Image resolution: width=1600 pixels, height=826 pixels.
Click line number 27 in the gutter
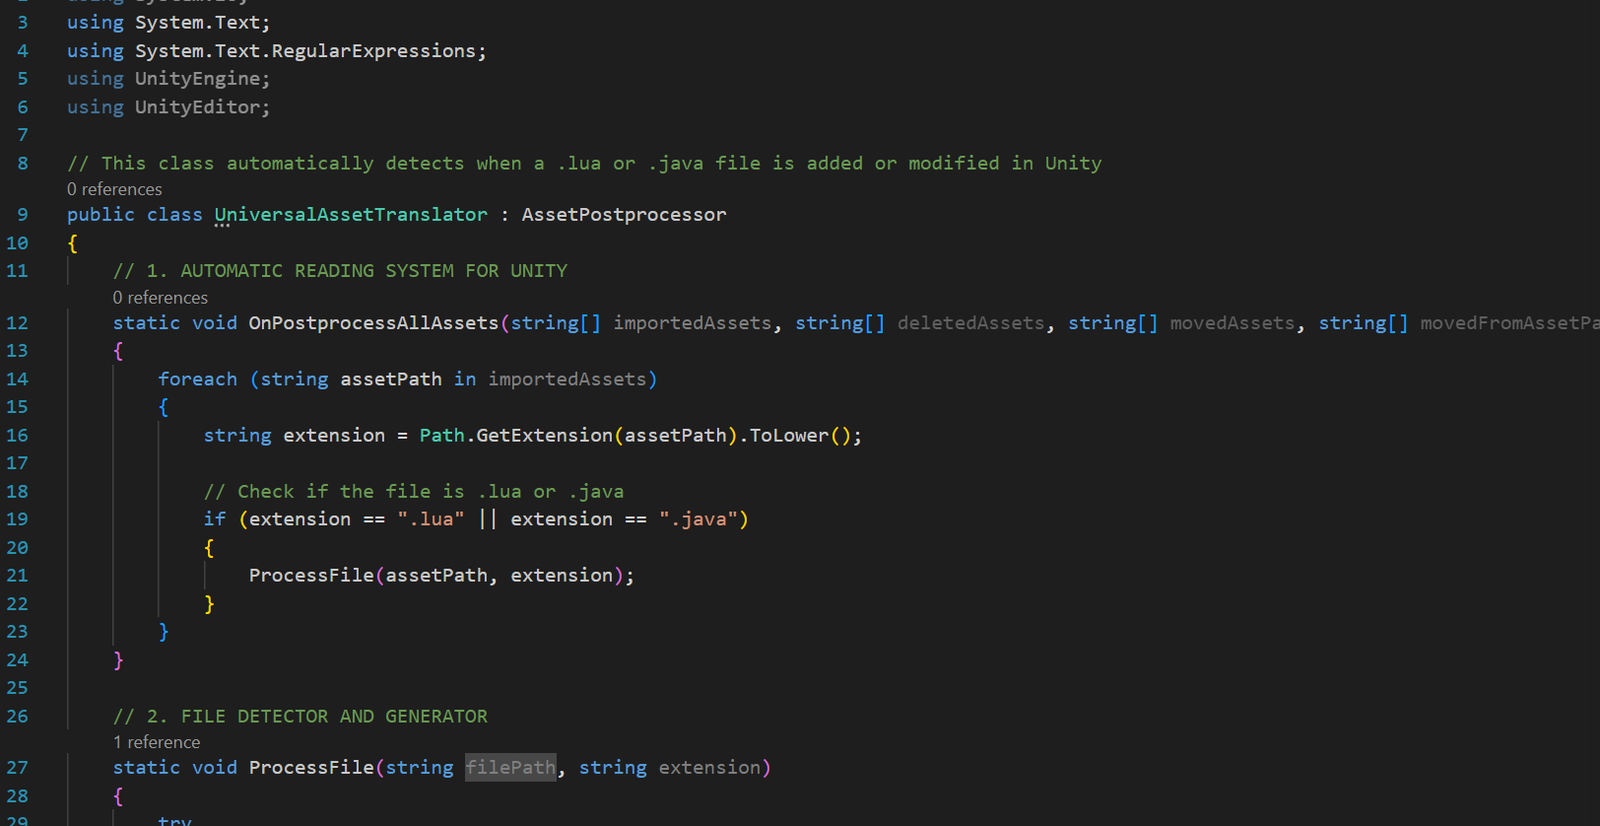(x=17, y=767)
